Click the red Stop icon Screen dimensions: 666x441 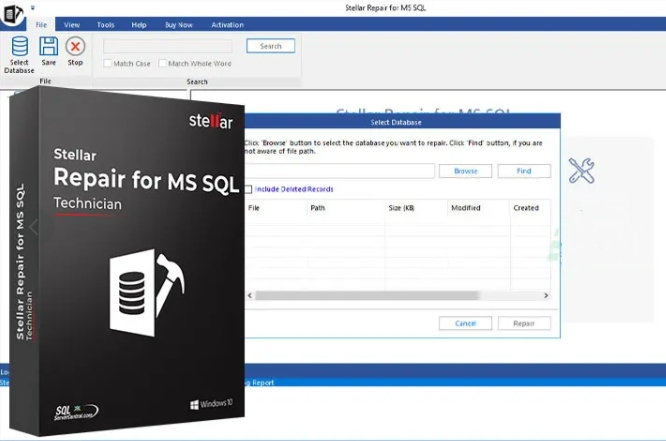75,46
